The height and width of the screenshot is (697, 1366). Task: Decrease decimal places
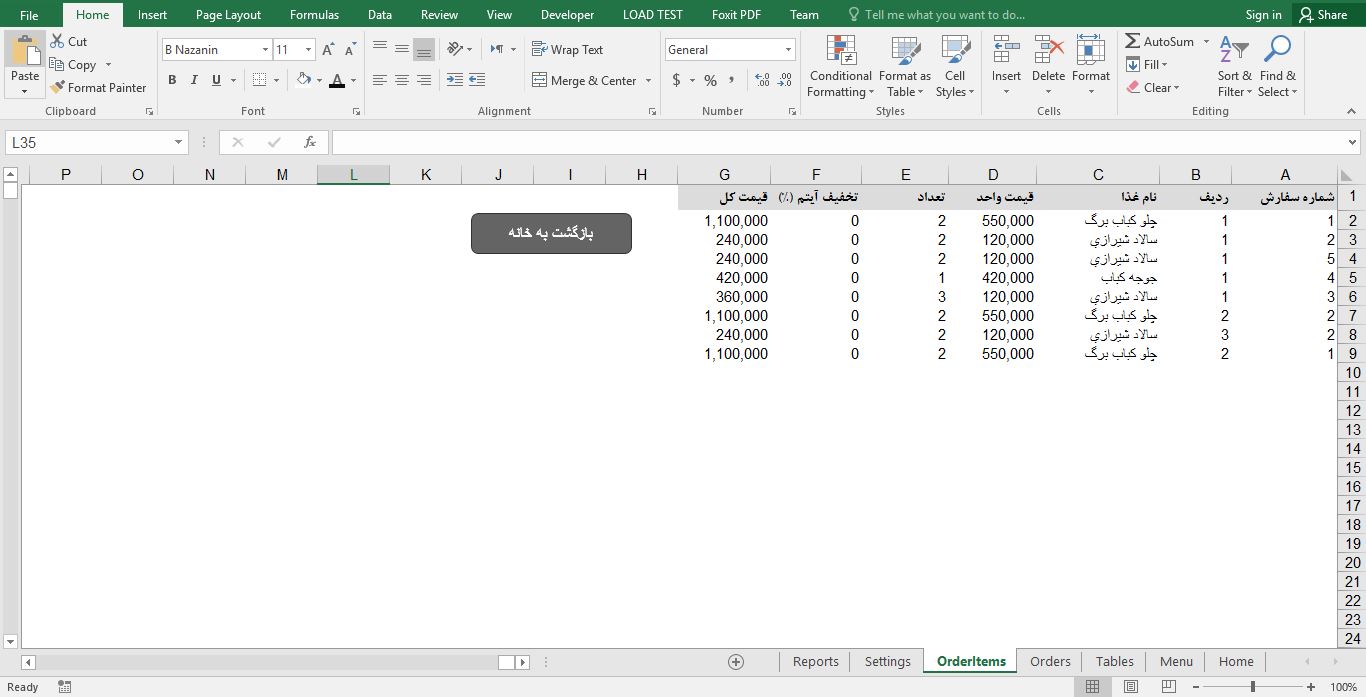tap(784, 80)
